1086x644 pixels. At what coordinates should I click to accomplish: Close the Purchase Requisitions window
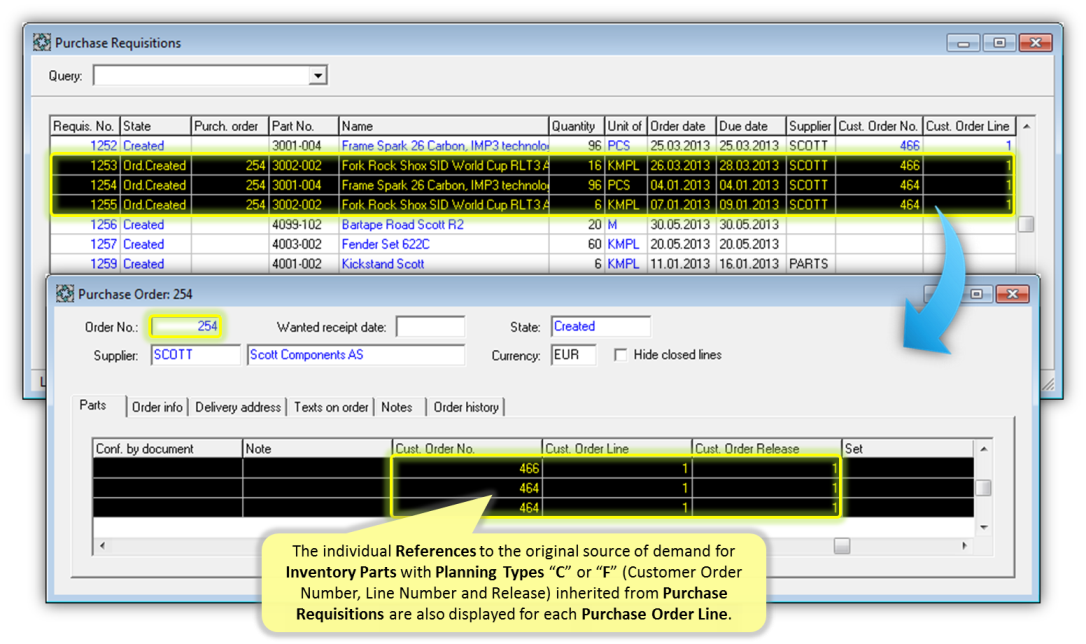[1035, 43]
